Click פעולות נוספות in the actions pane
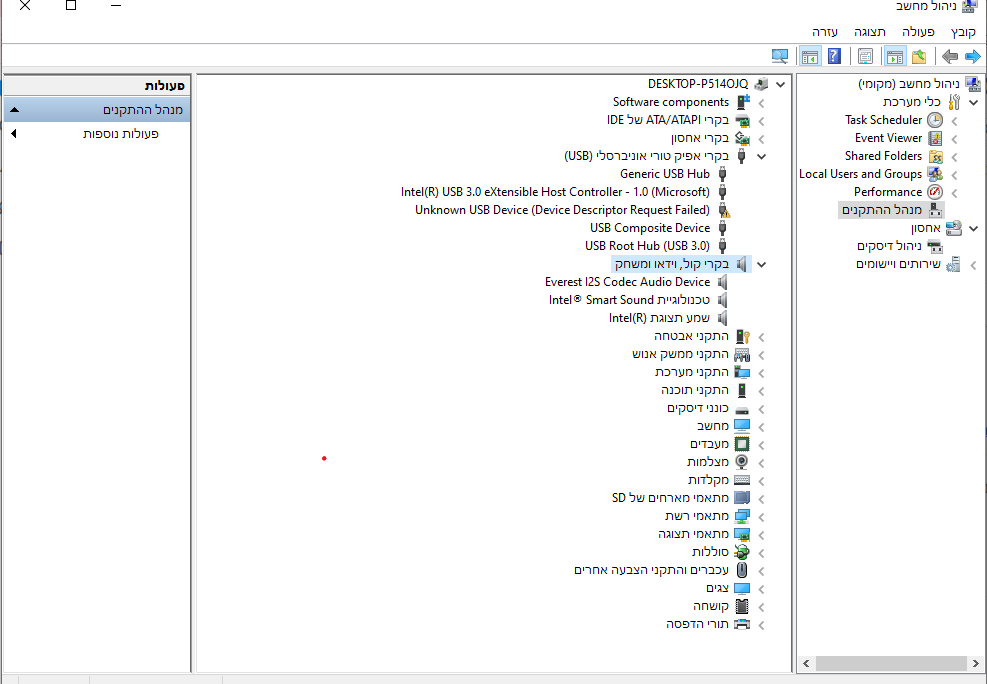This screenshot has width=987, height=684. coord(120,133)
